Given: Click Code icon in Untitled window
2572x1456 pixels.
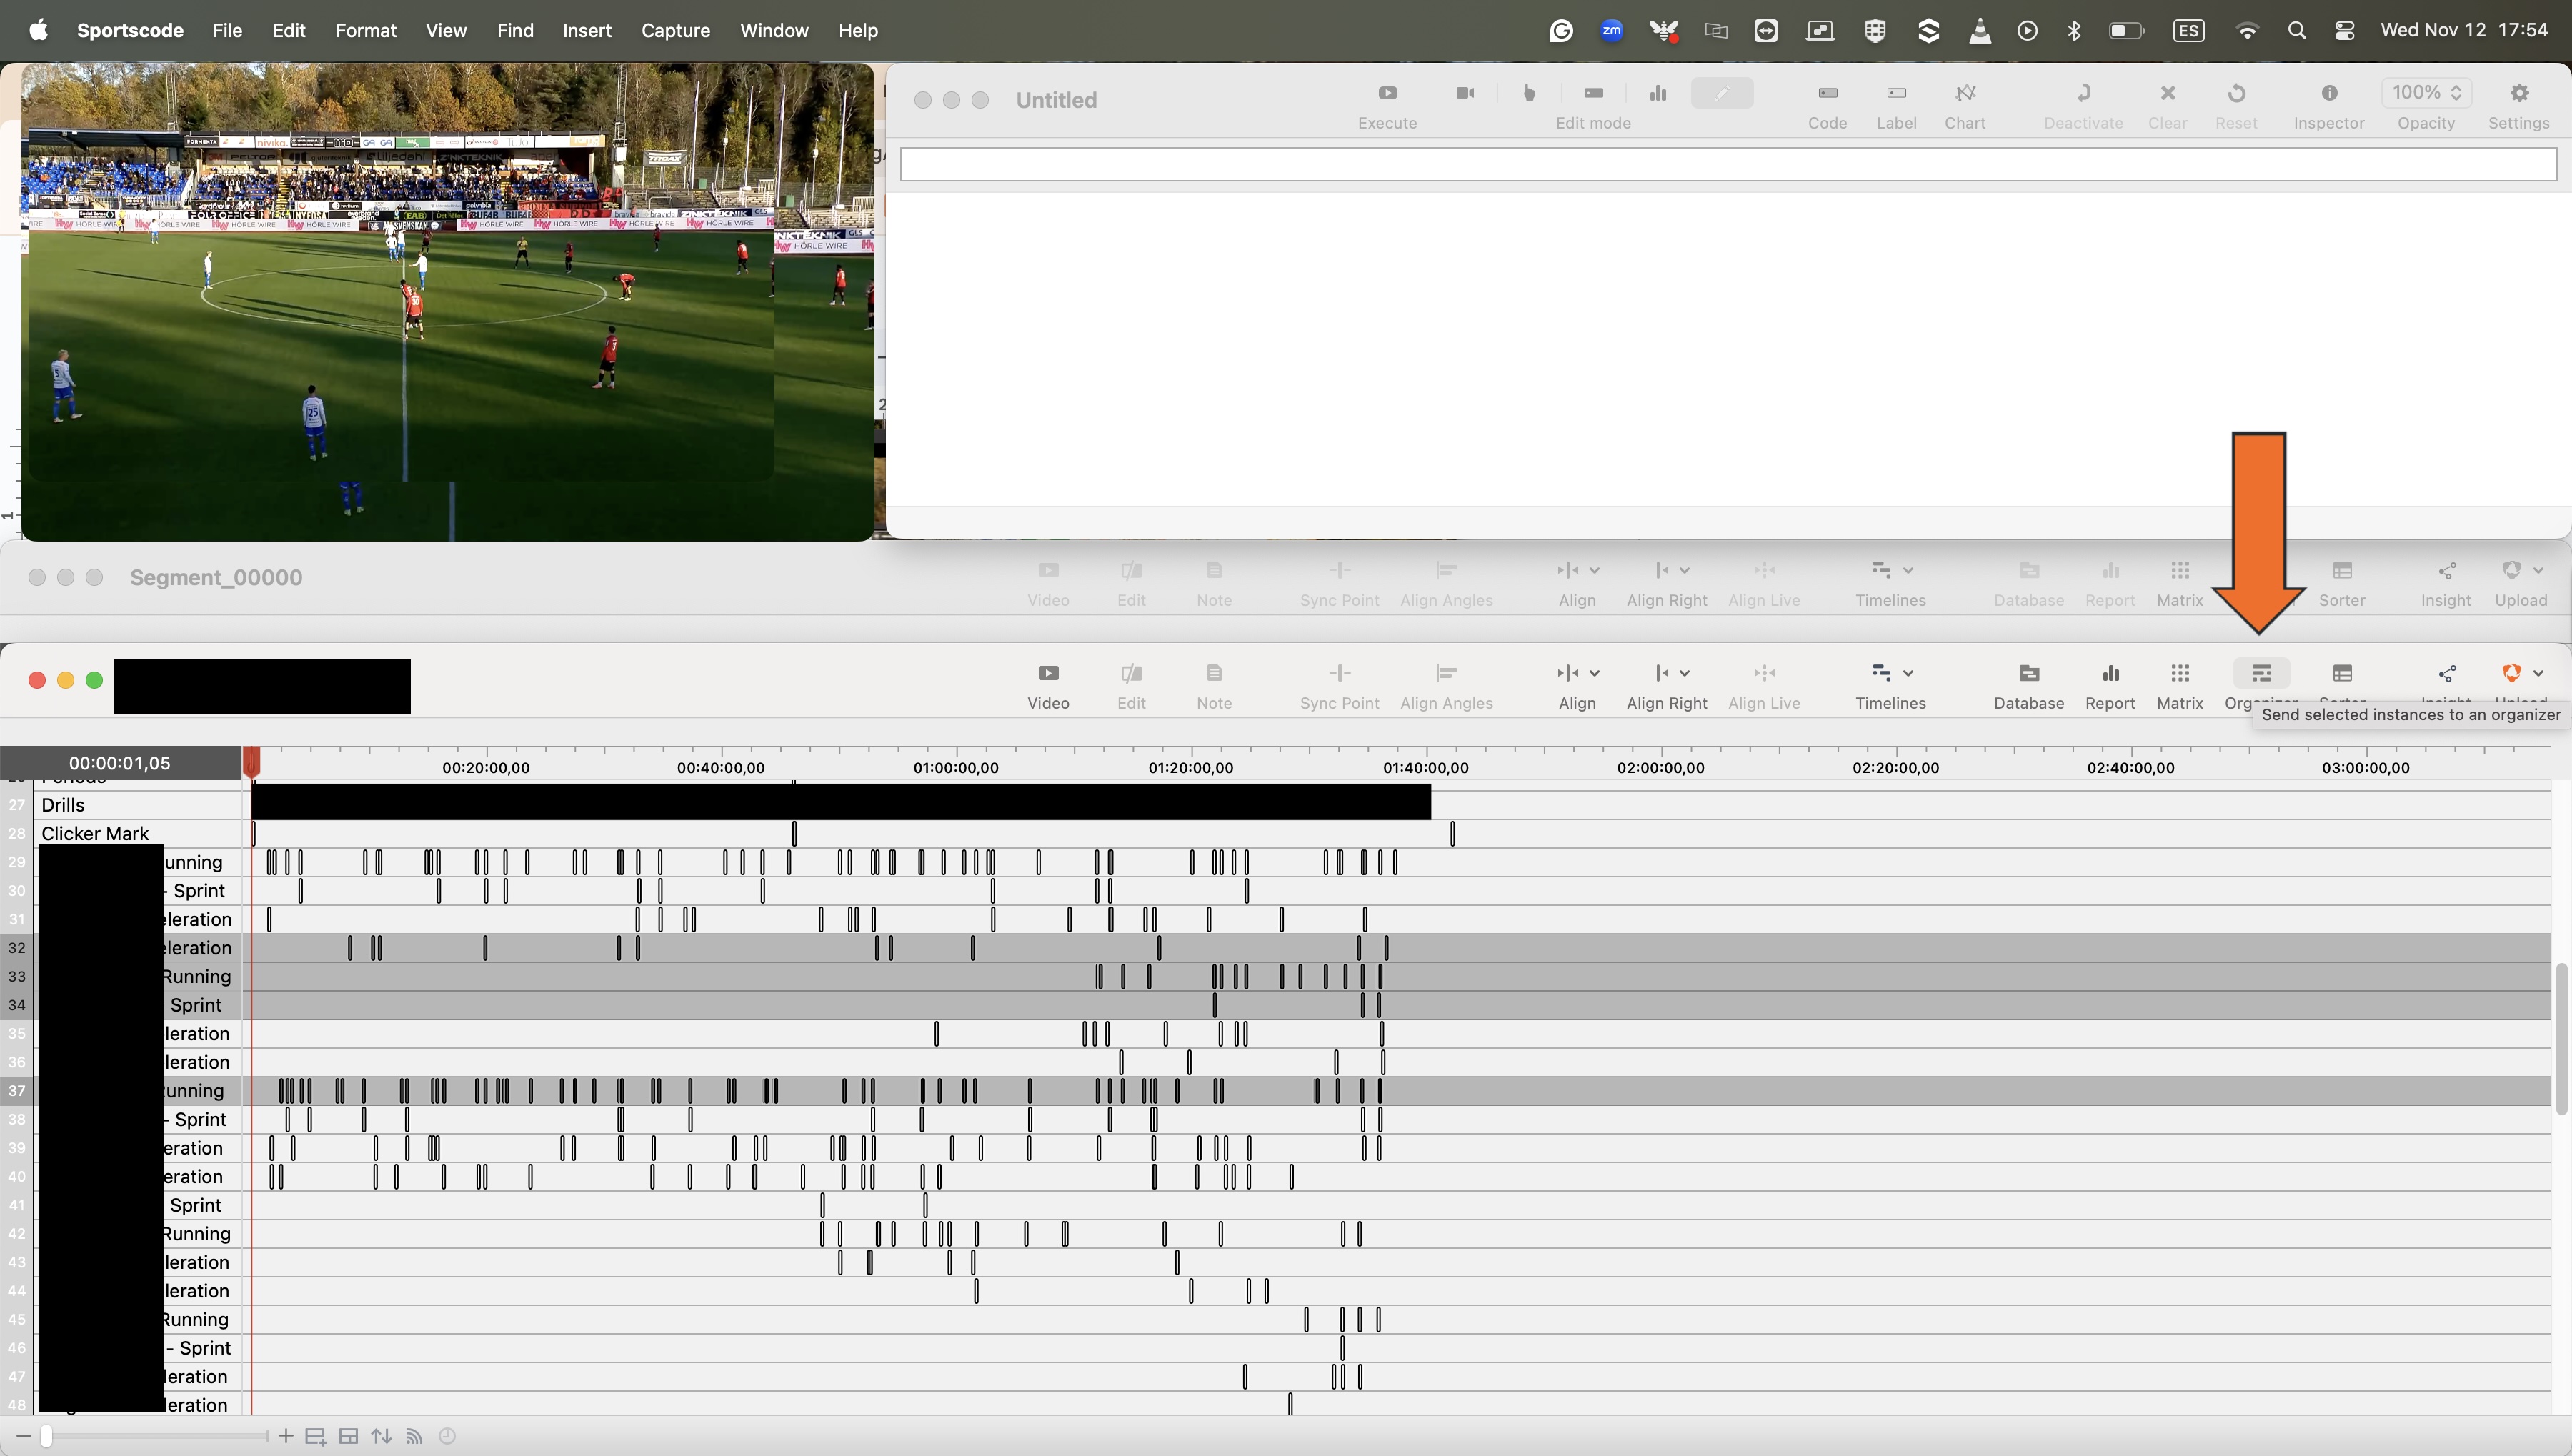Looking at the screenshot, I should tap(1827, 93).
